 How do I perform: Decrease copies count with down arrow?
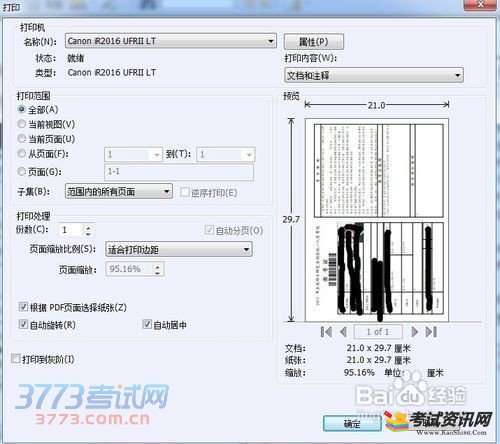(x=88, y=234)
